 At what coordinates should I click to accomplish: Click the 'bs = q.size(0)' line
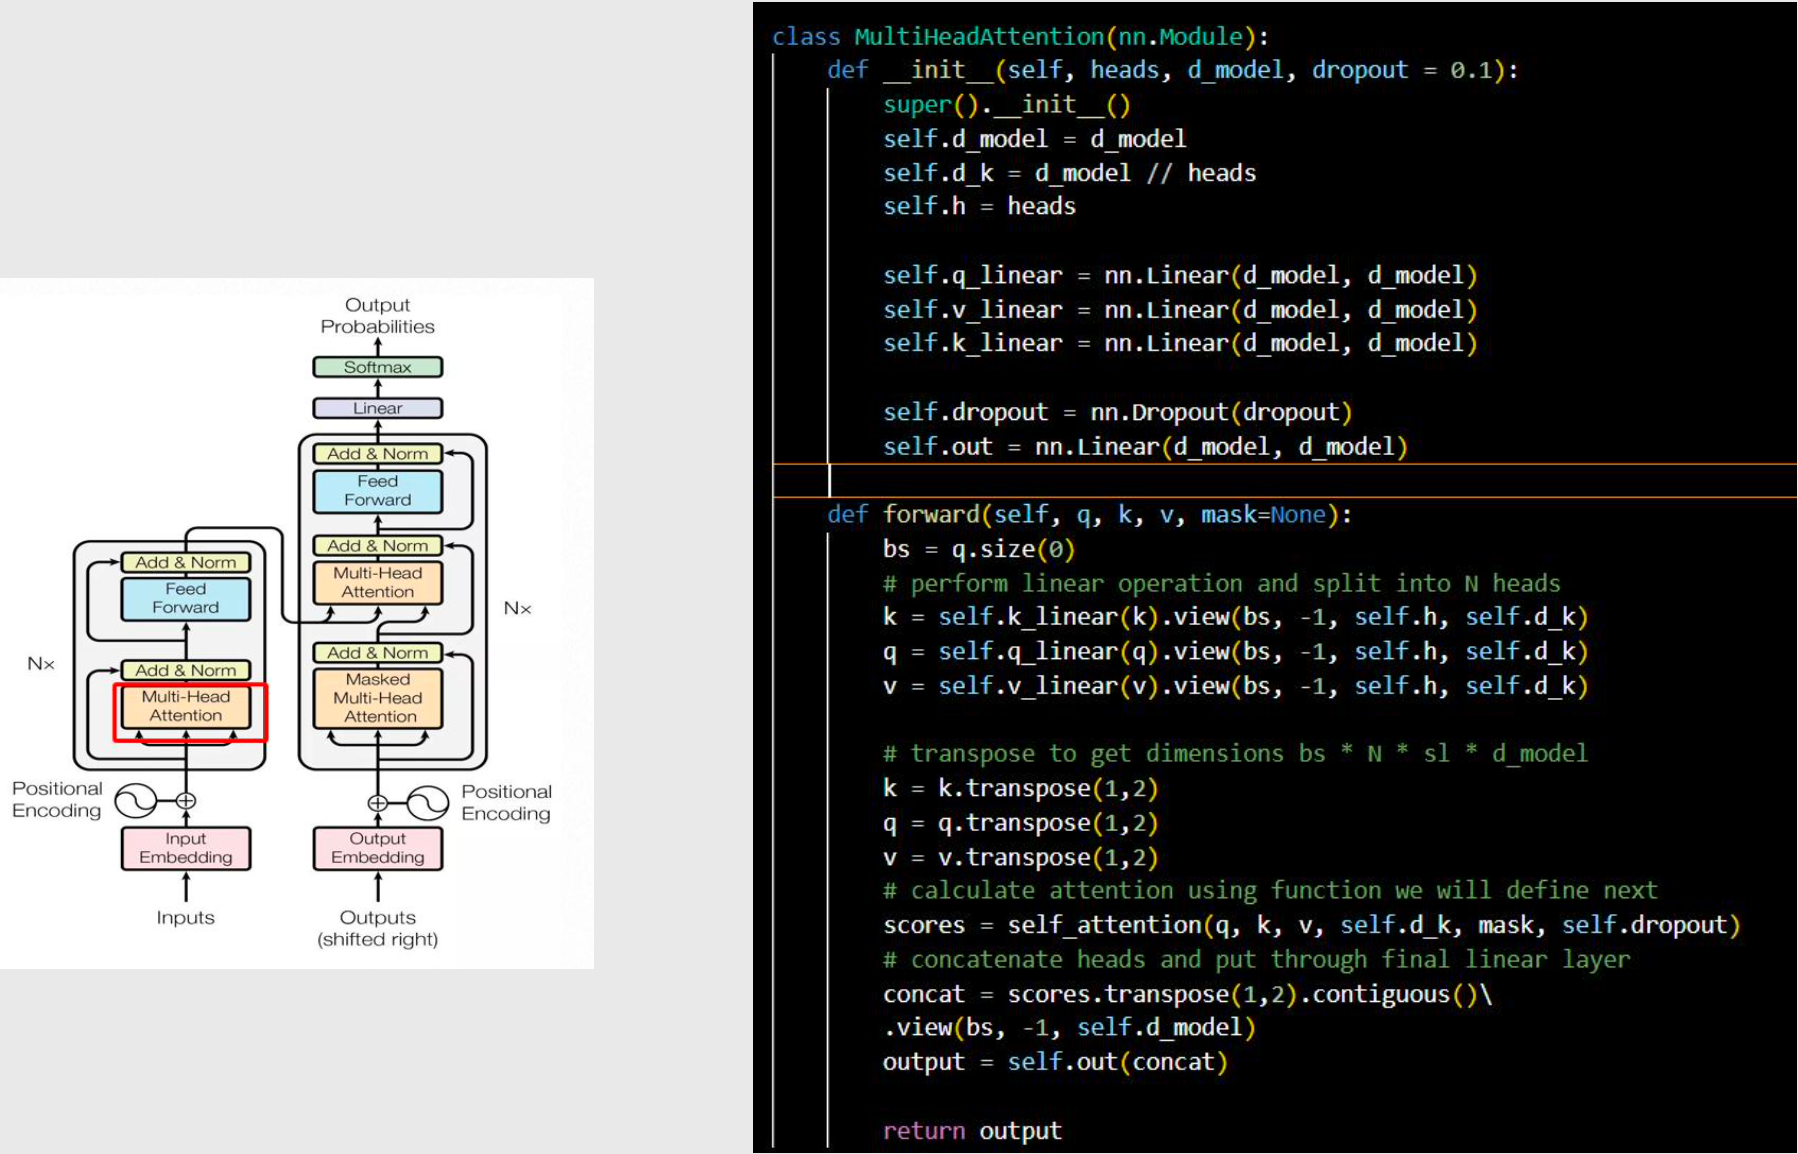pos(979,549)
